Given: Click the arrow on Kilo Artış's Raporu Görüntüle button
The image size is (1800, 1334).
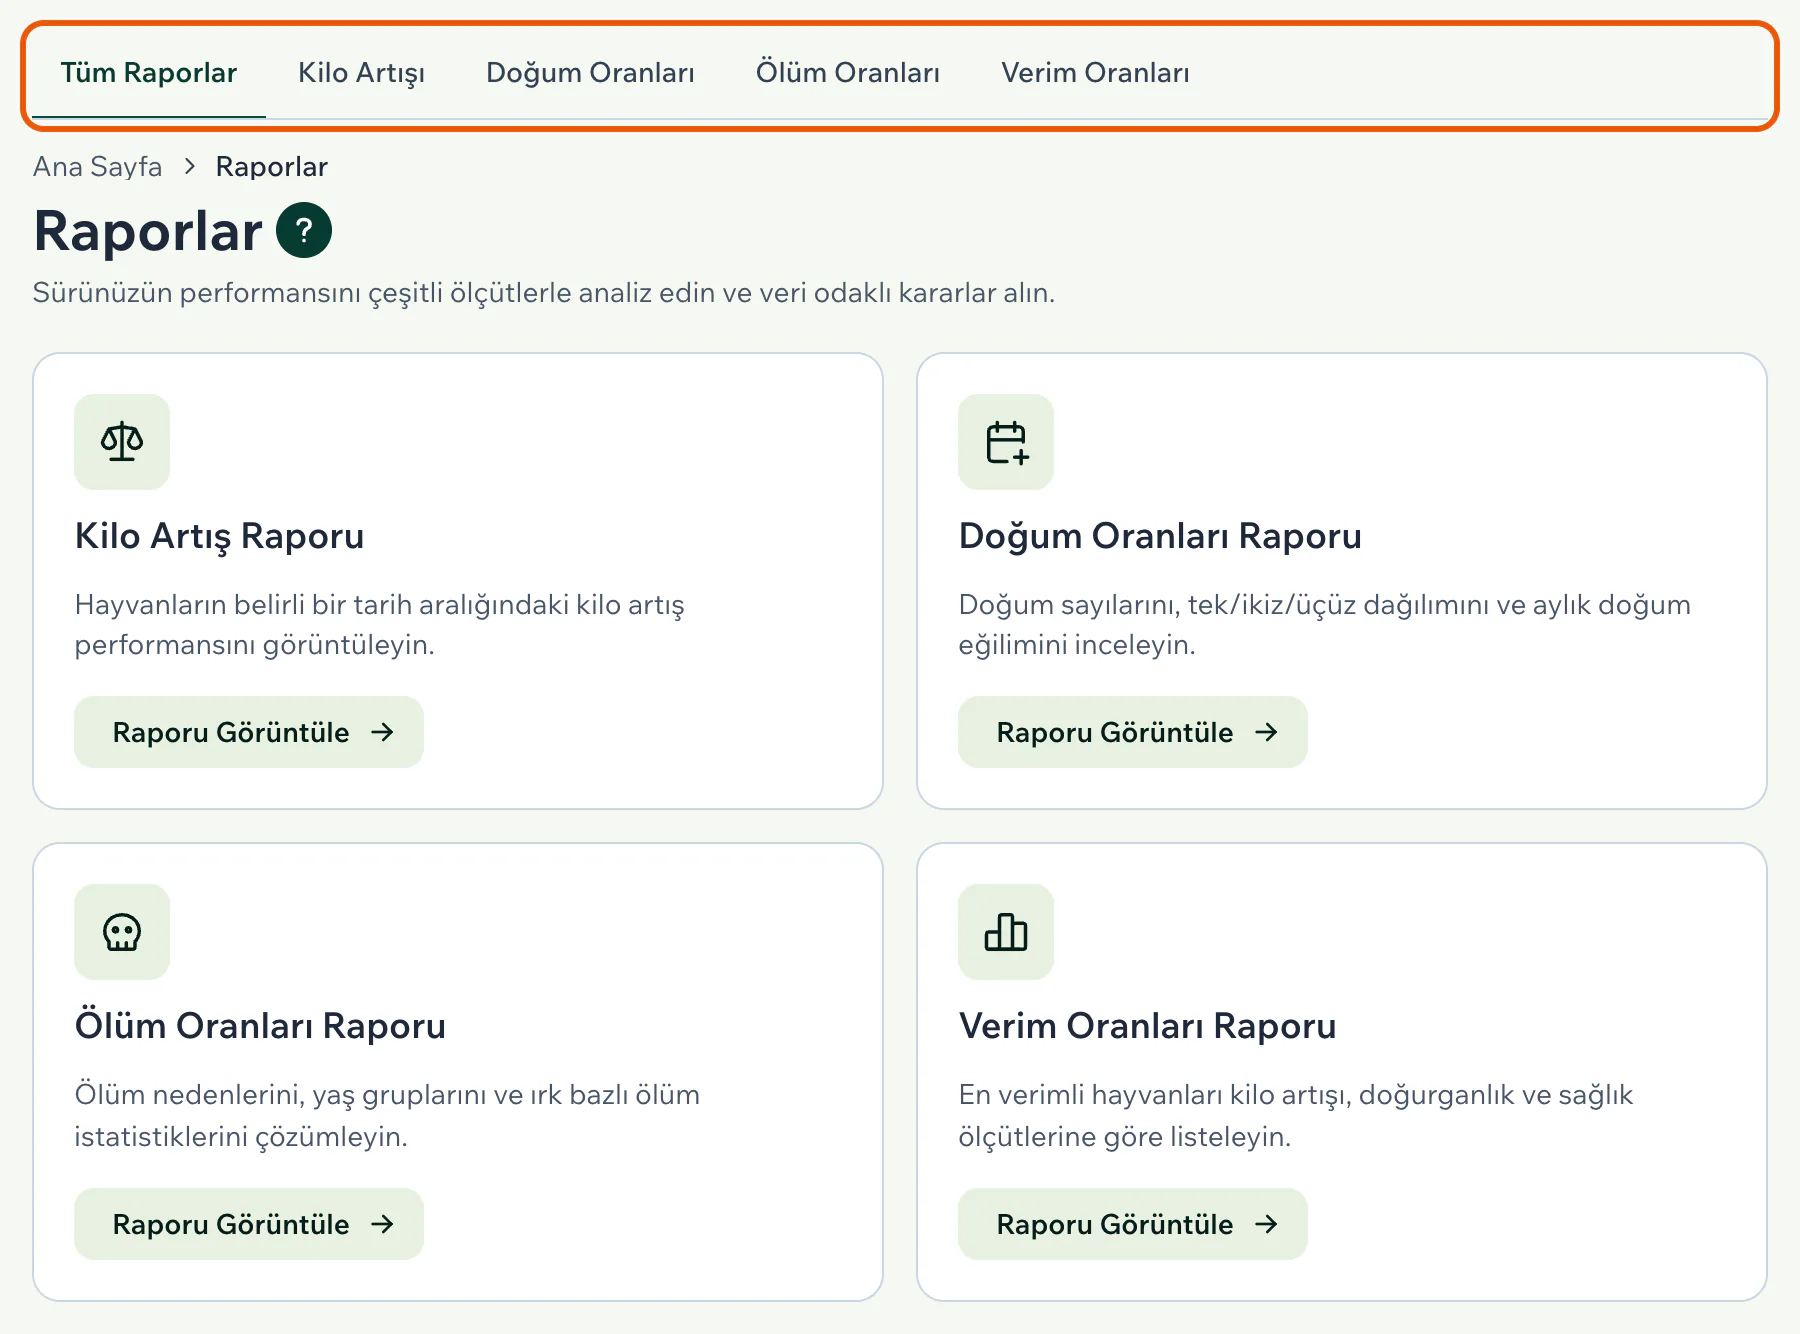Looking at the screenshot, I should pyautogui.click(x=382, y=732).
